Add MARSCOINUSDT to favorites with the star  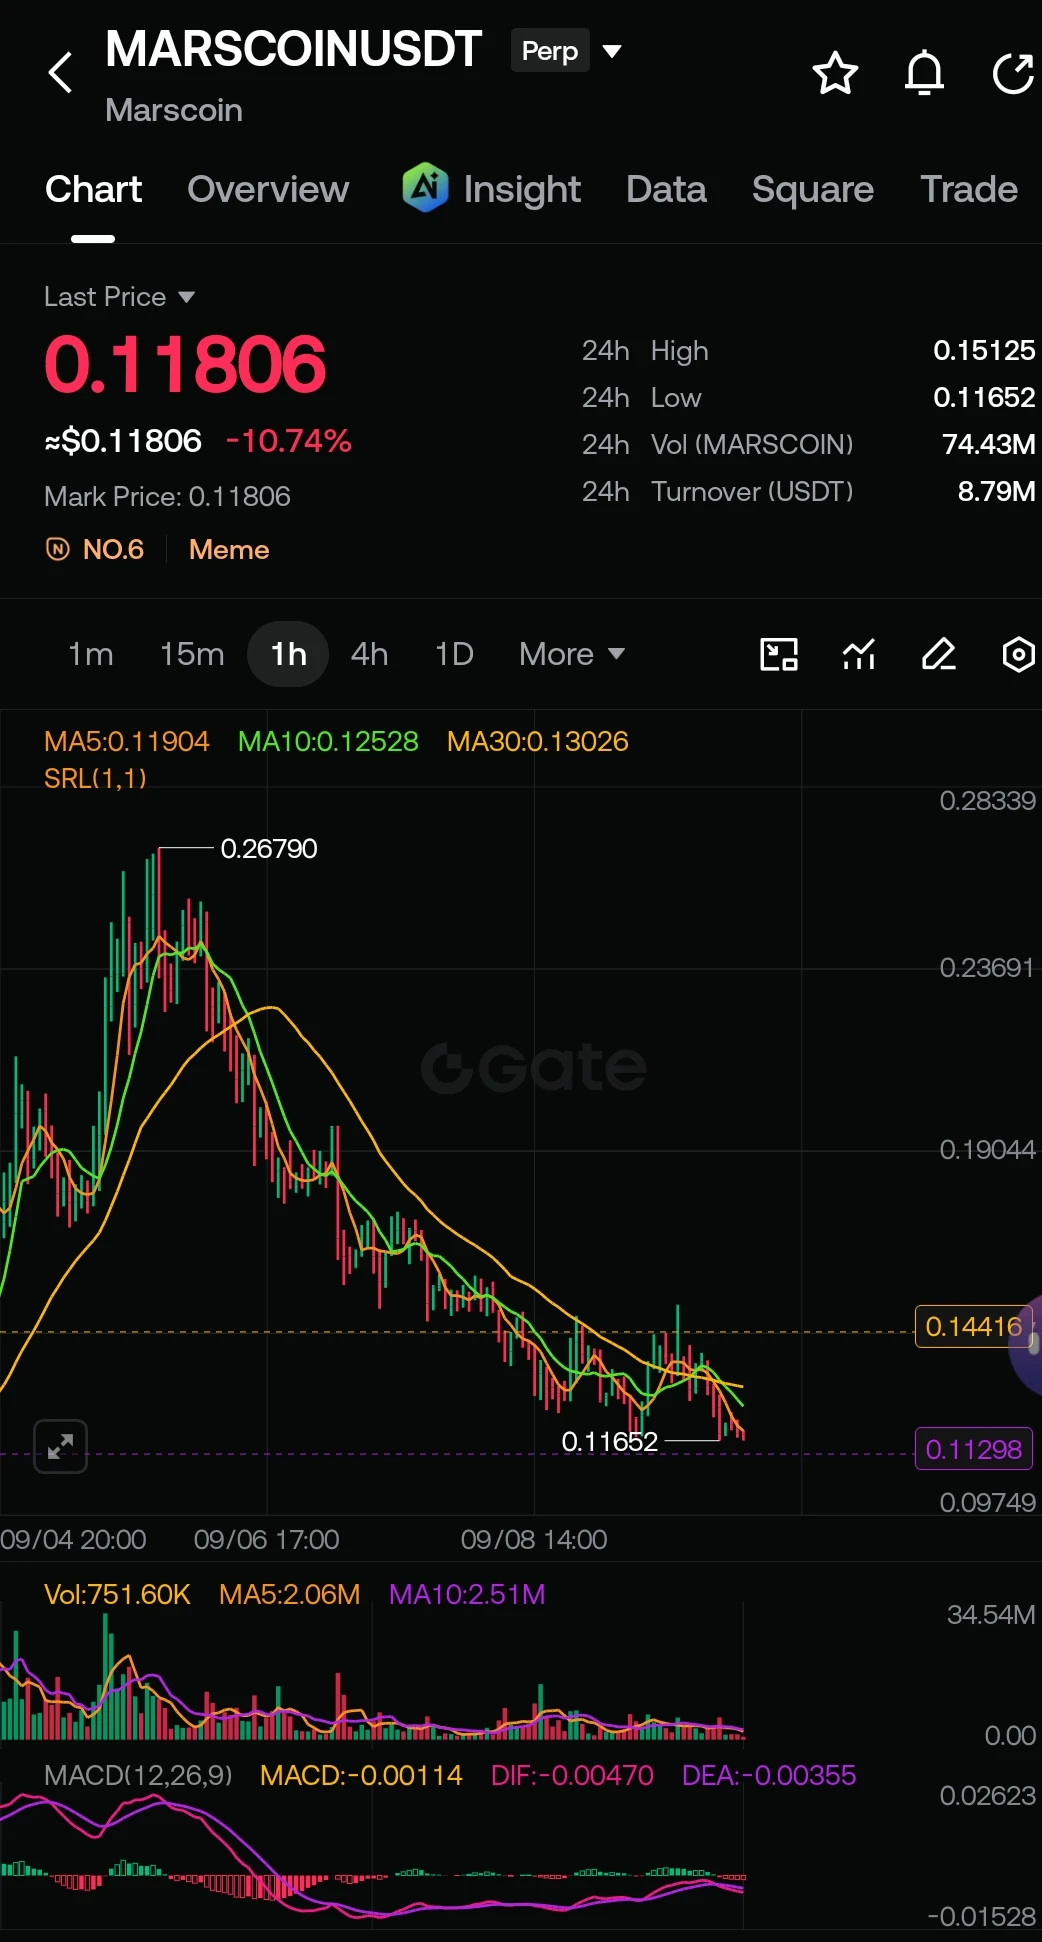835,73
